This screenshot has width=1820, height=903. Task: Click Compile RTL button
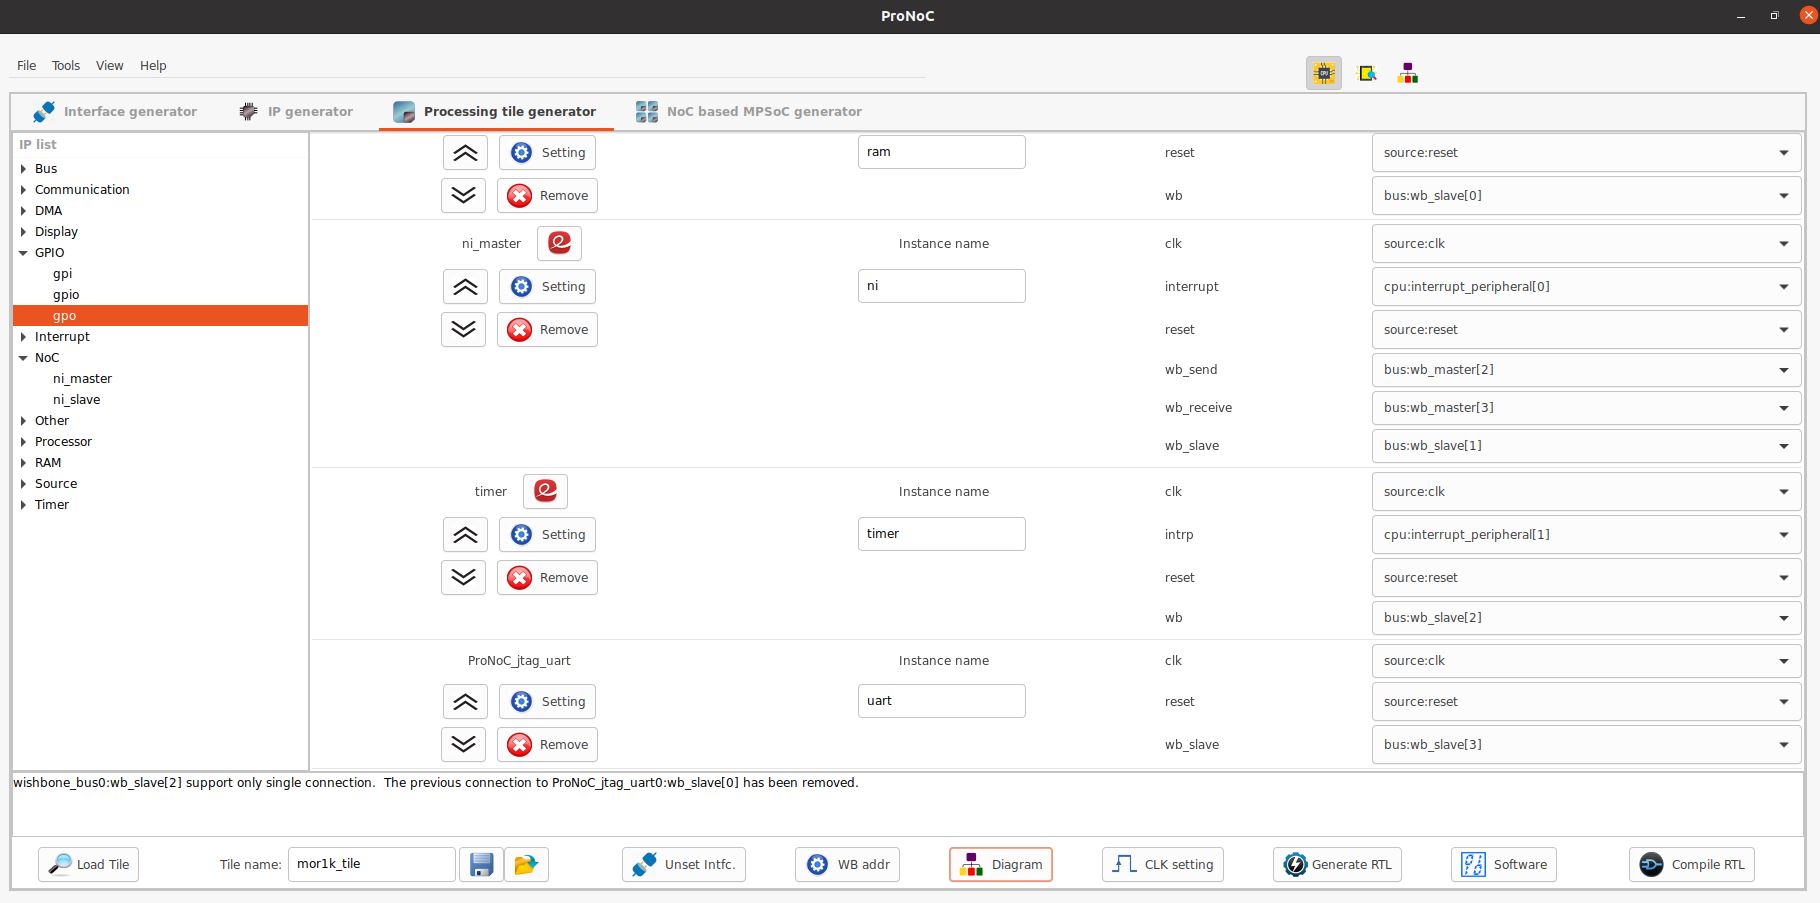pyautogui.click(x=1692, y=864)
